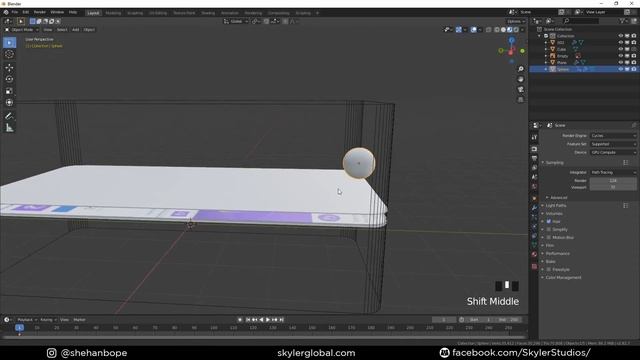Open the Material properties tab icon
The image size is (640, 360).
tap(534, 254)
